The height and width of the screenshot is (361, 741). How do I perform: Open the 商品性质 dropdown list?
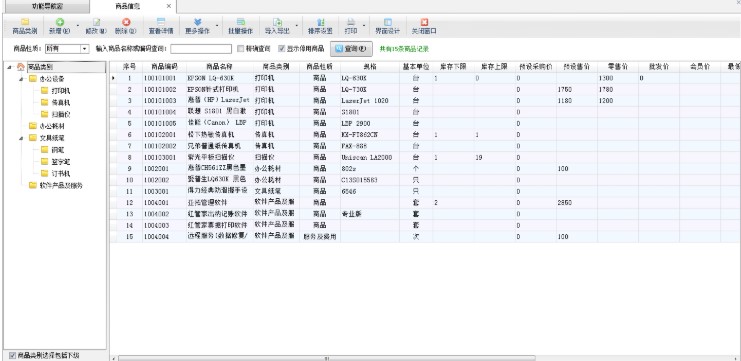(x=85, y=49)
